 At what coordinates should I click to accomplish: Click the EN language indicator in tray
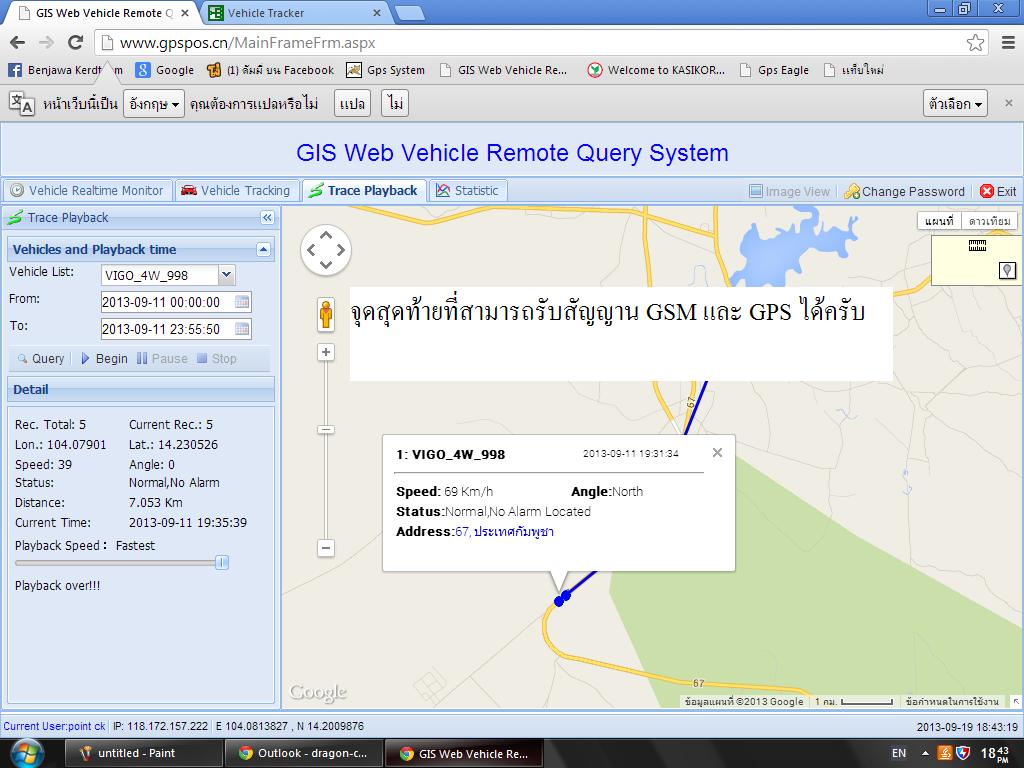click(x=899, y=753)
